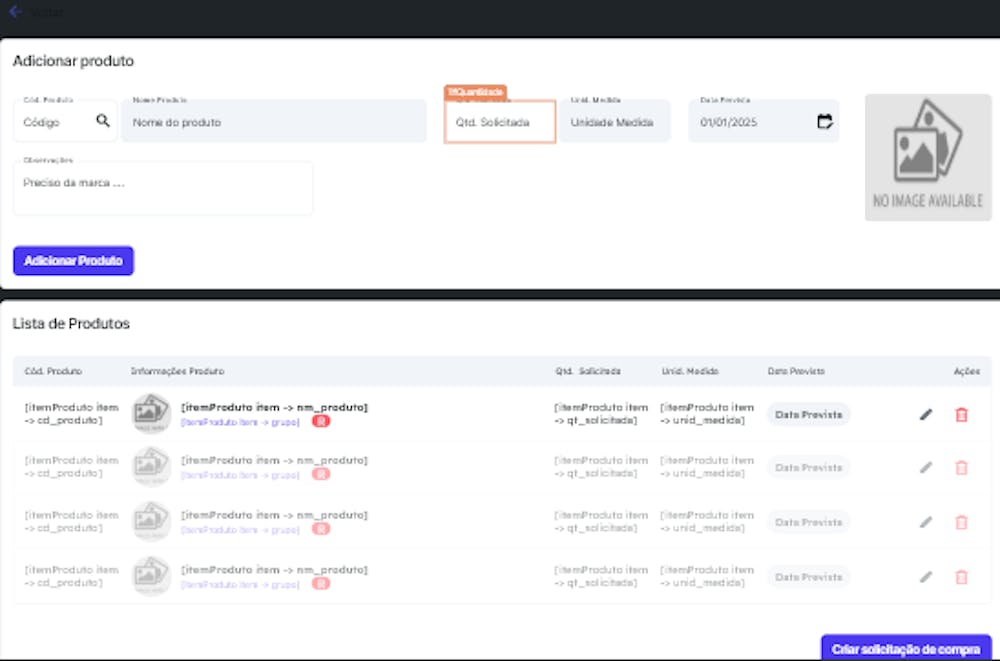Click the pencil edit icon in first product row
The width and height of the screenshot is (1000, 661).
click(x=926, y=415)
